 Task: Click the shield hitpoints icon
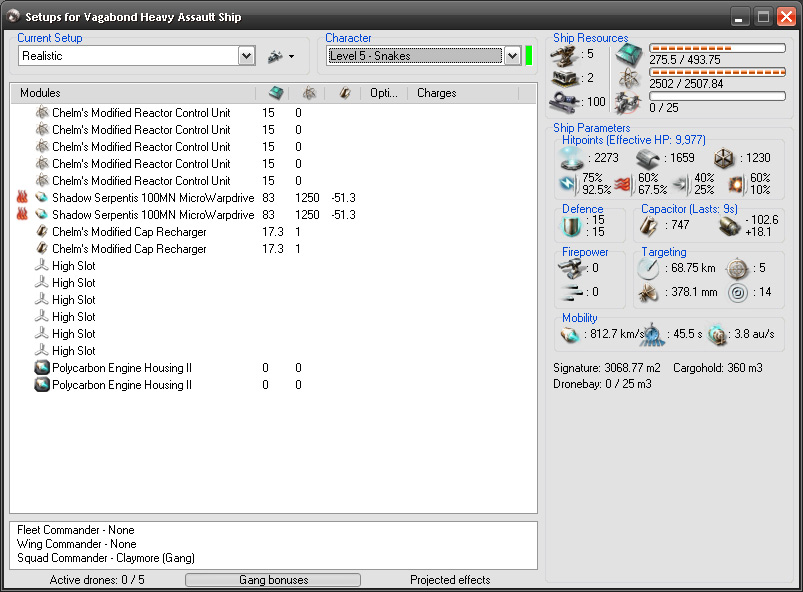click(x=572, y=158)
